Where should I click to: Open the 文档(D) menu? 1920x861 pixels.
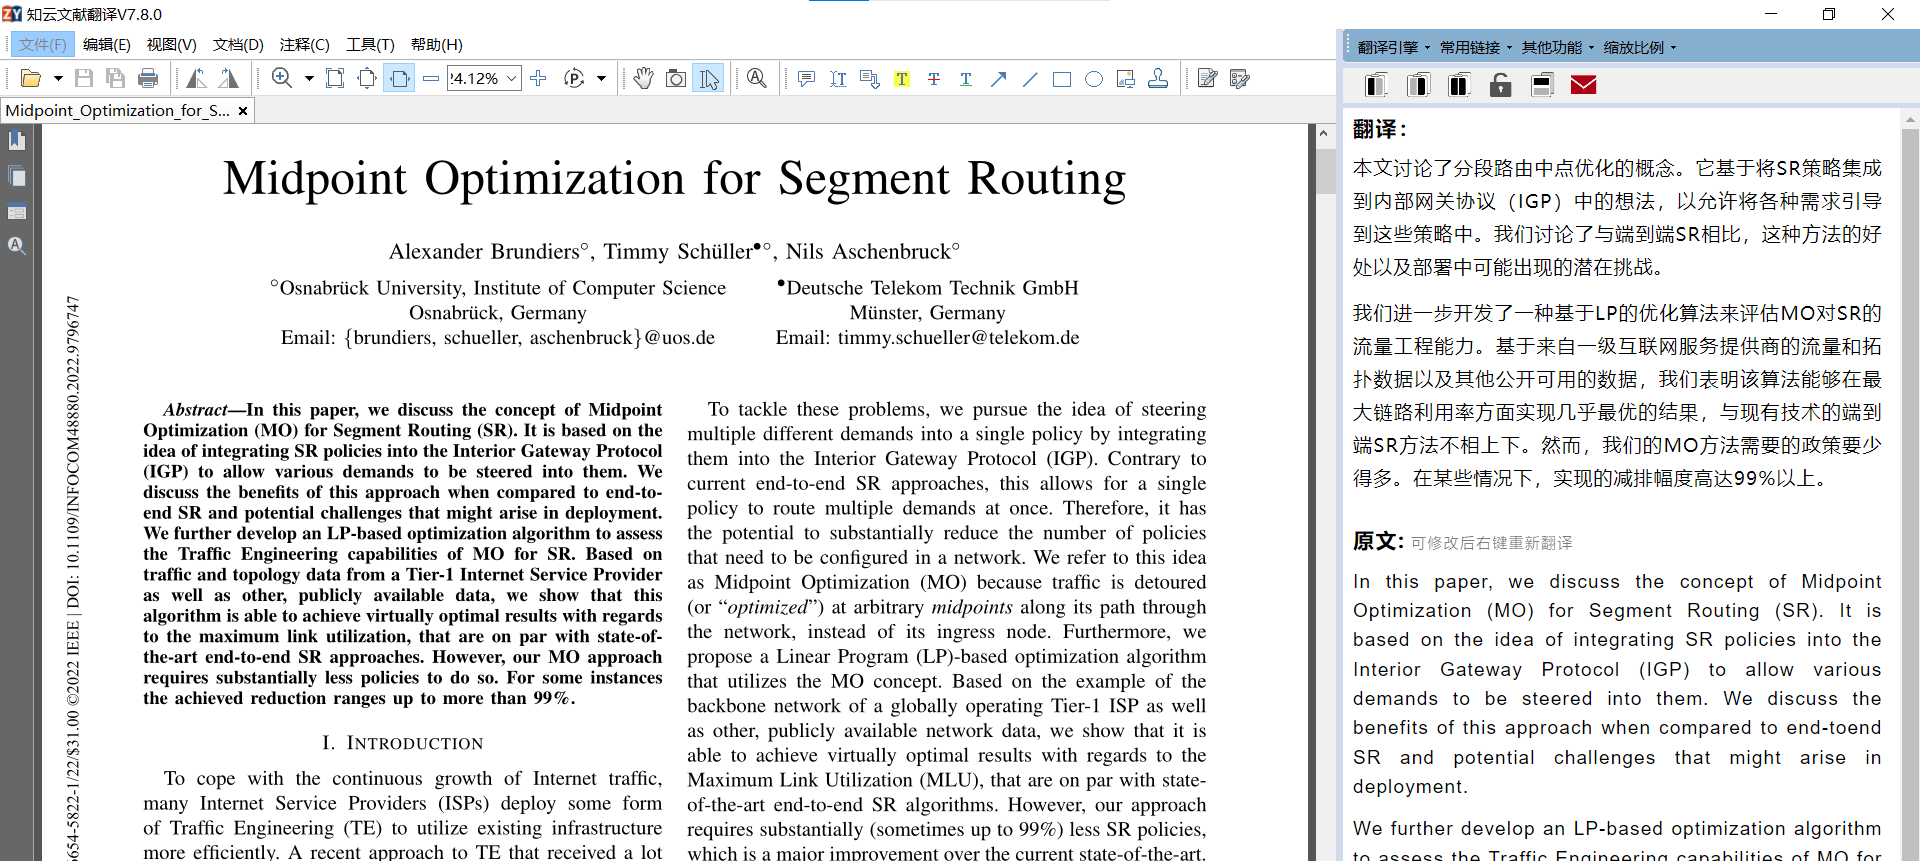pos(238,44)
